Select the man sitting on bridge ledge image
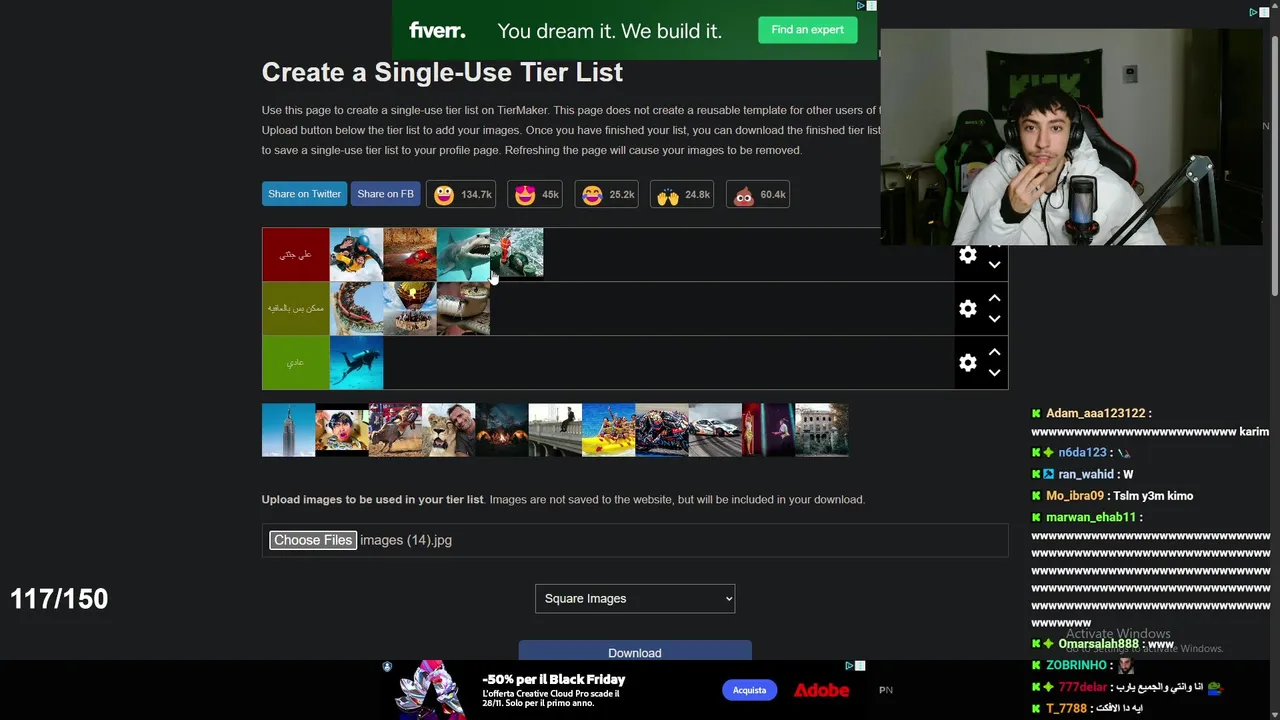 click(555, 430)
